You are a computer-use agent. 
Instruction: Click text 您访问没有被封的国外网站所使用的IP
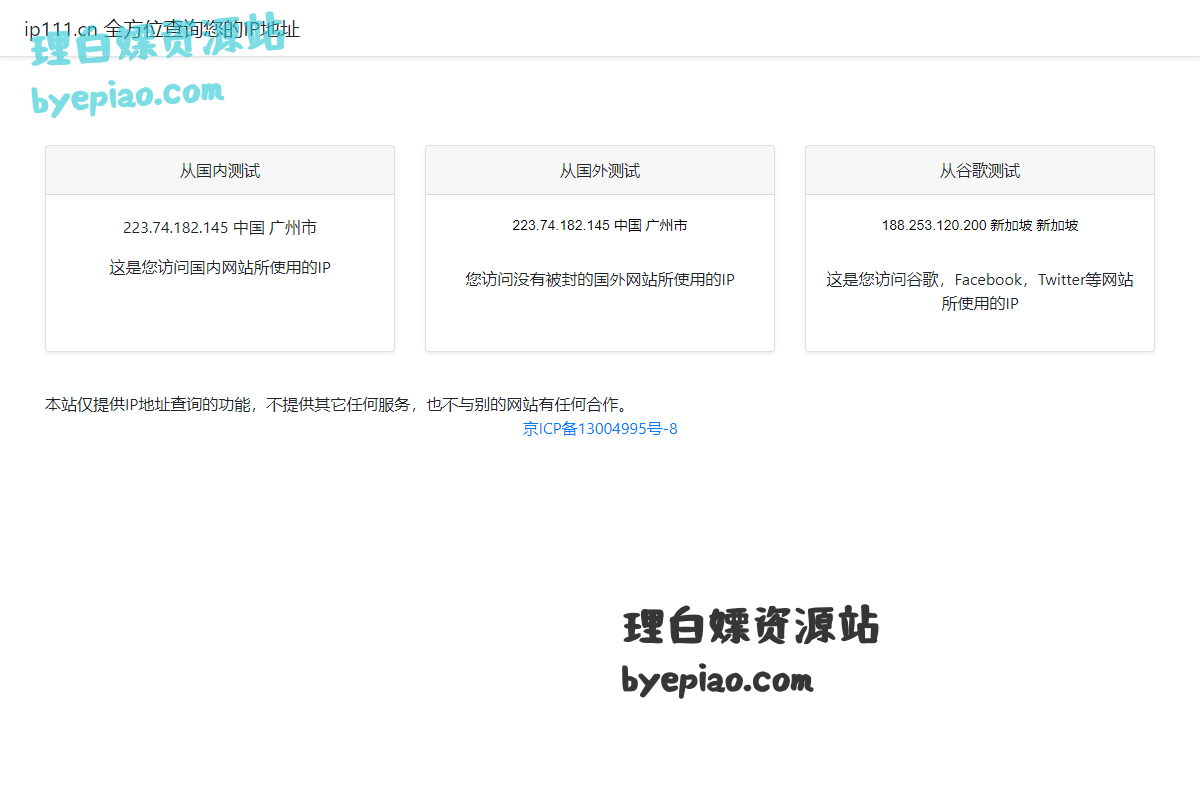click(600, 280)
